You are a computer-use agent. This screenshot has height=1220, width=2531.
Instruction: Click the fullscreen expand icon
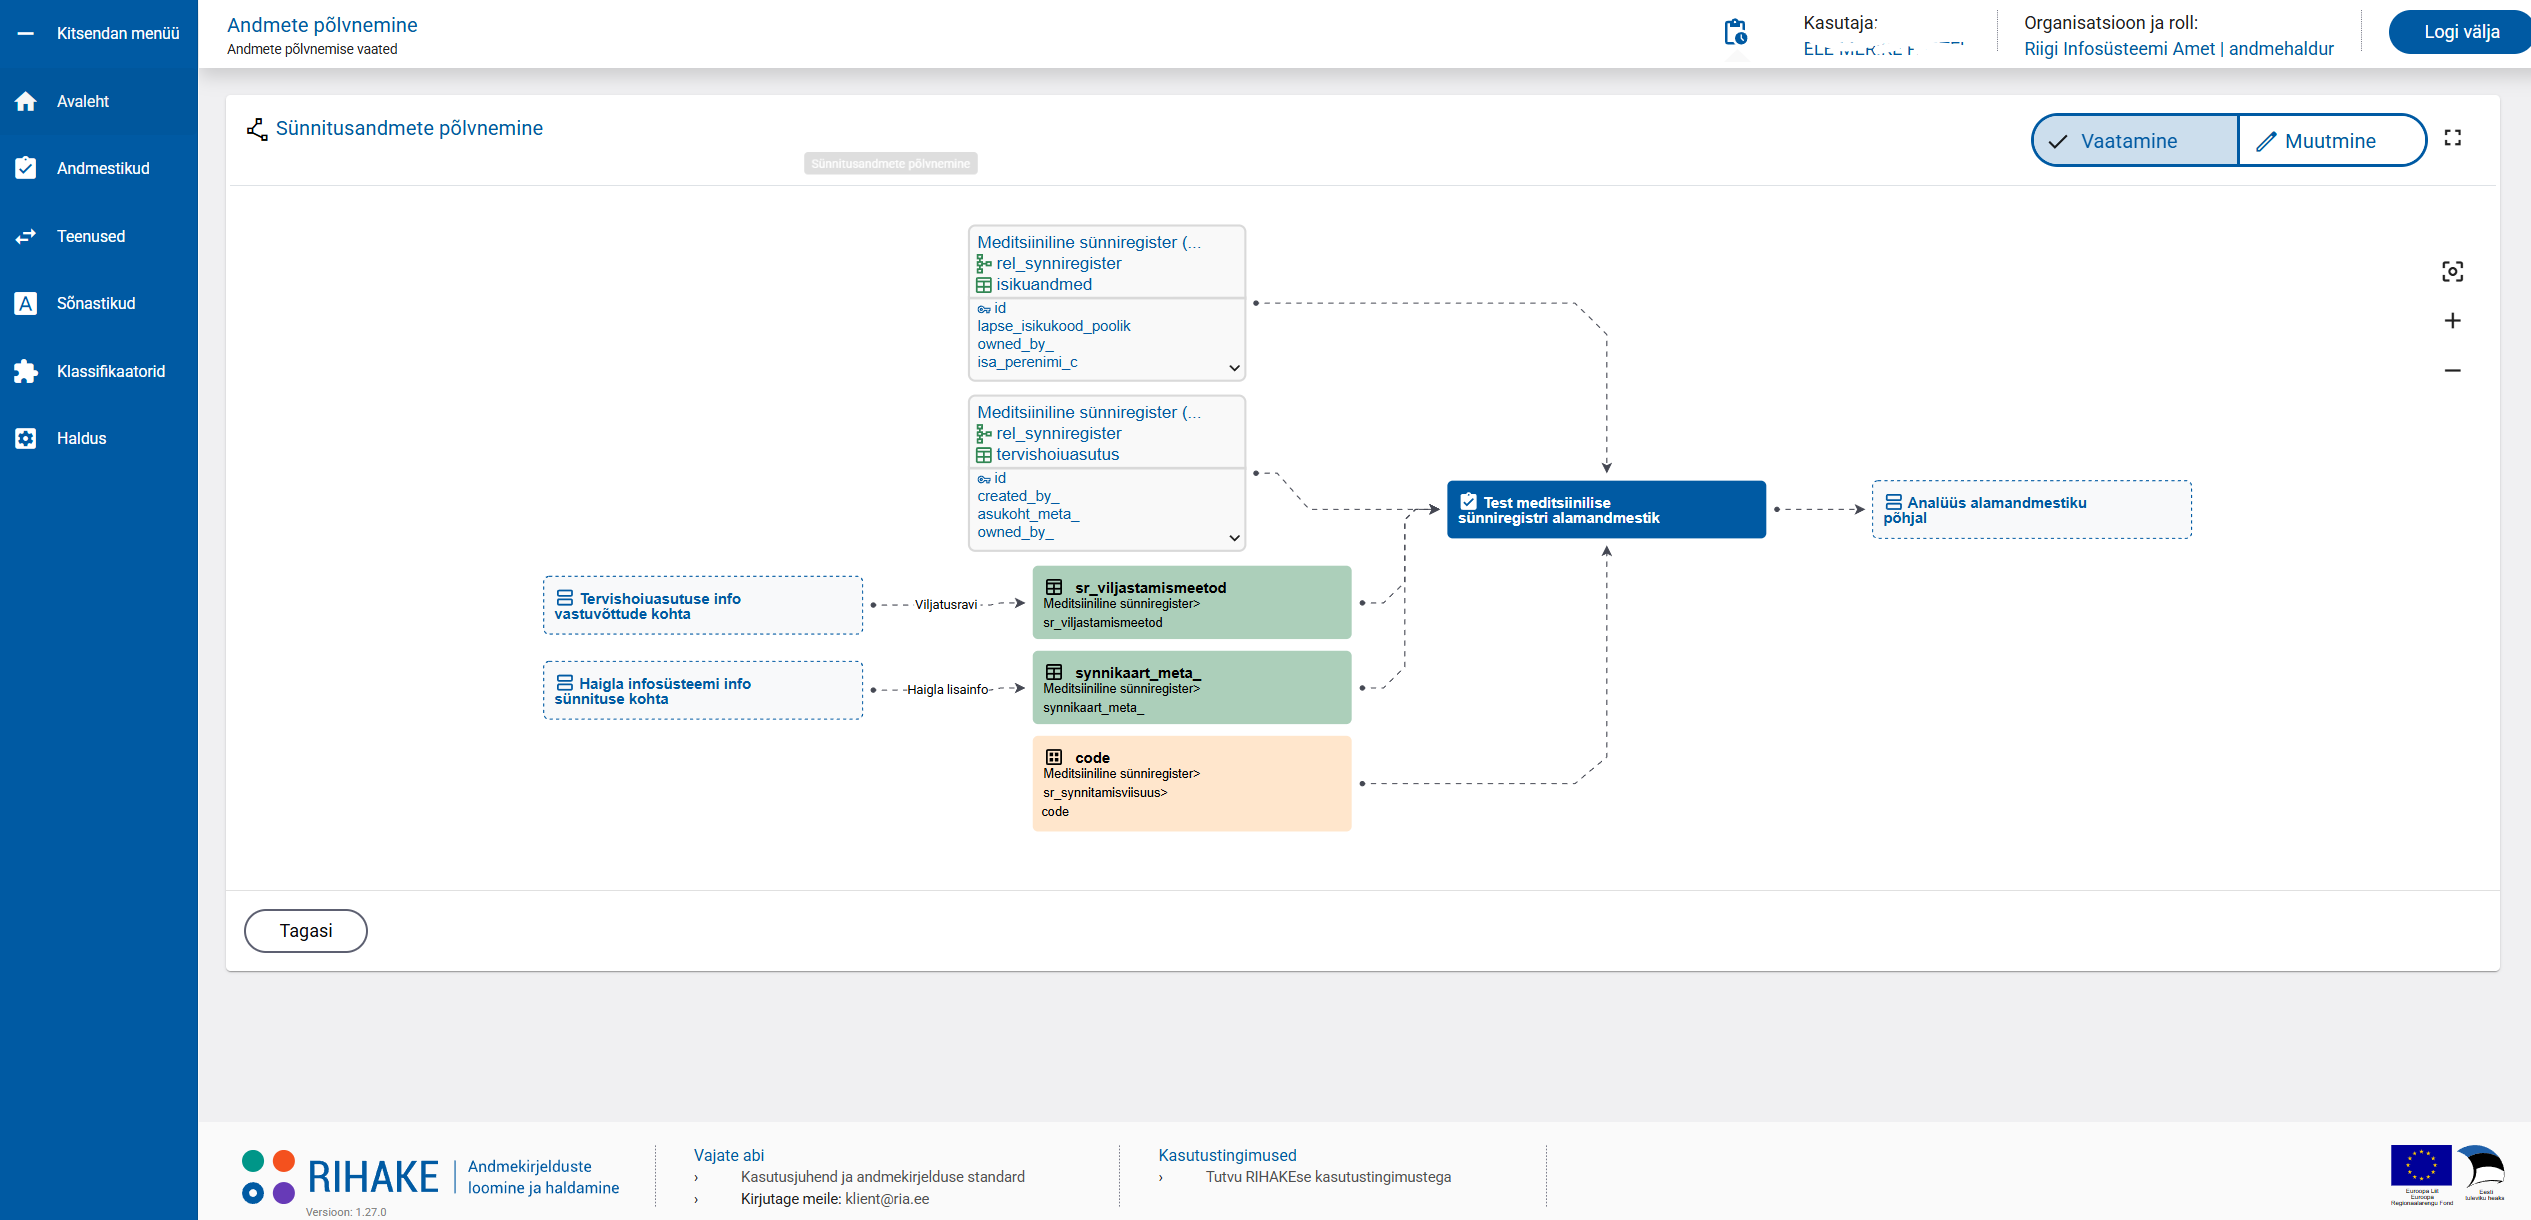point(2452,138)
